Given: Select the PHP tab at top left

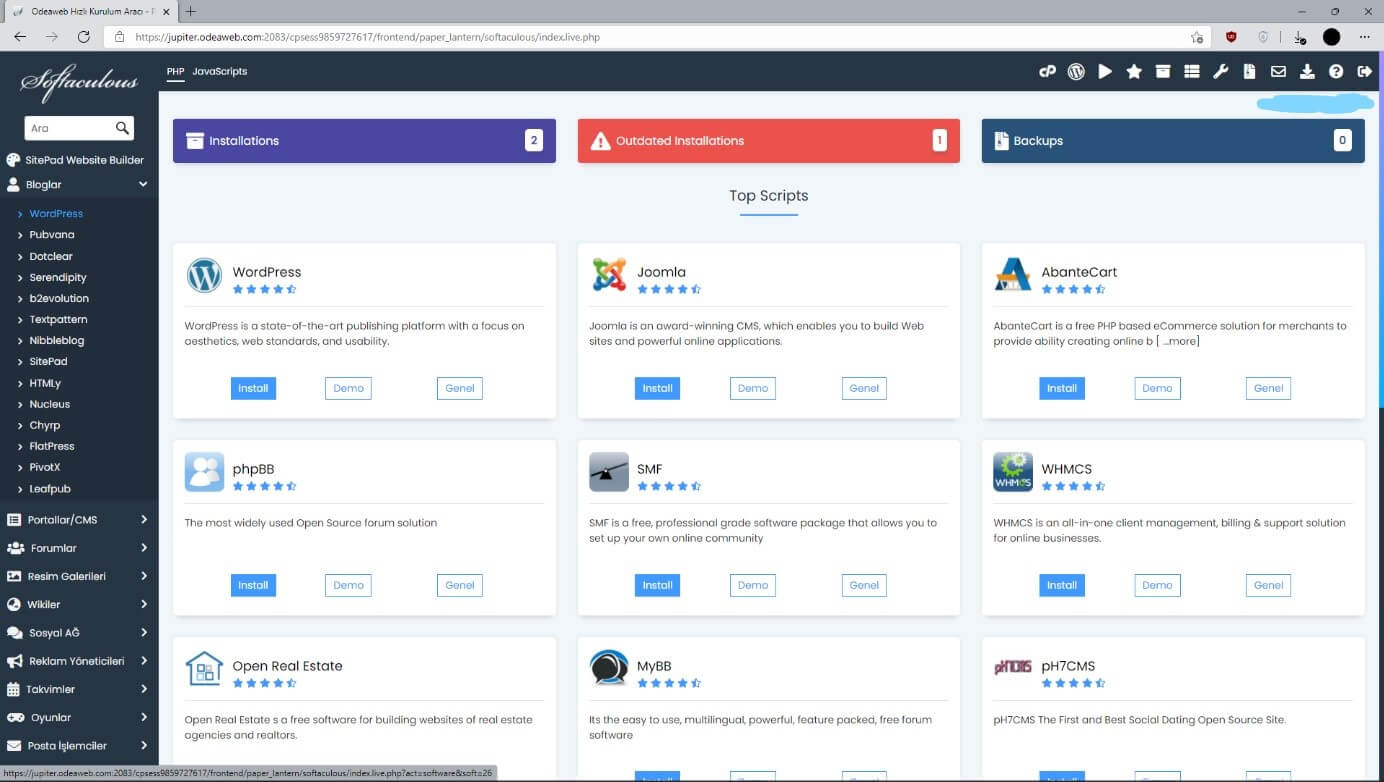Looking at the screenshot, I should click(174, 71).
